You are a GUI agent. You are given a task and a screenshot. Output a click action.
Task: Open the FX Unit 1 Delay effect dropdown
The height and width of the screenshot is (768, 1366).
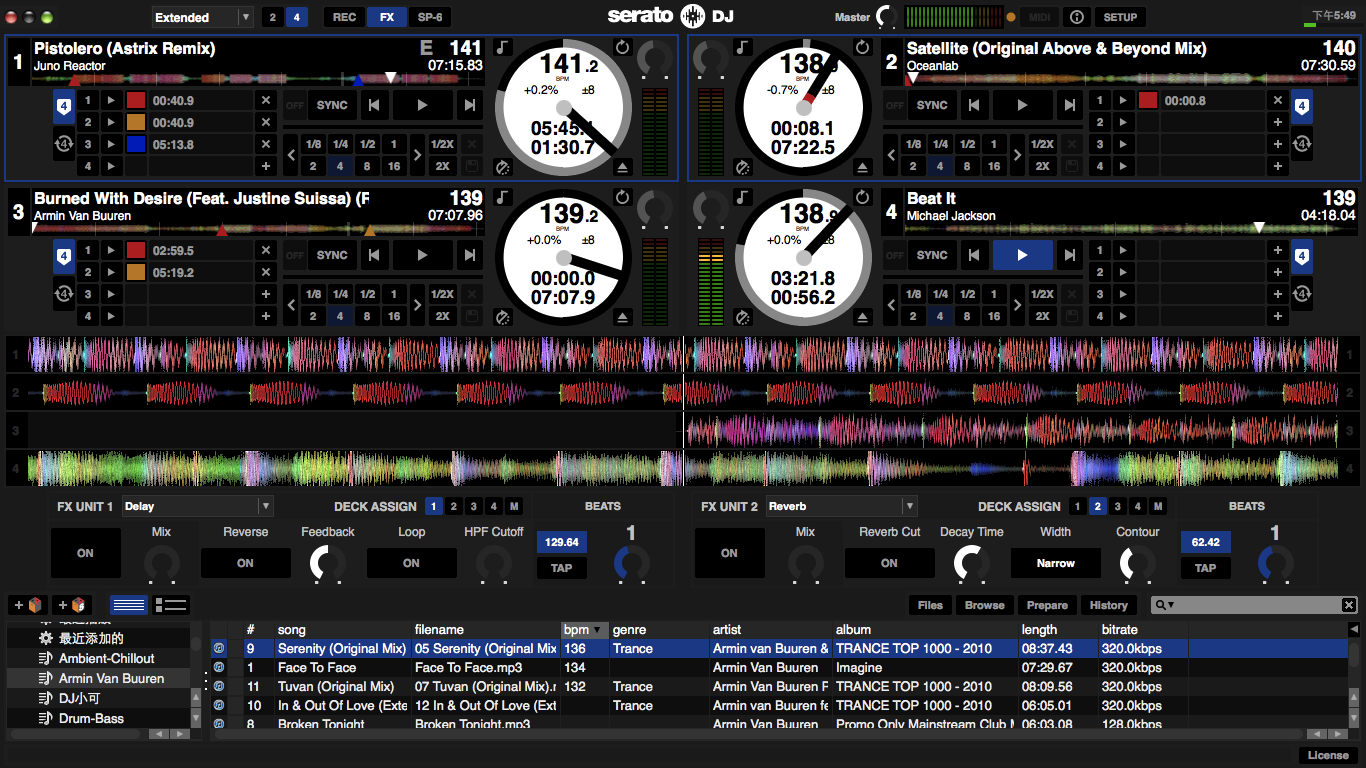(x=197, y=506)
